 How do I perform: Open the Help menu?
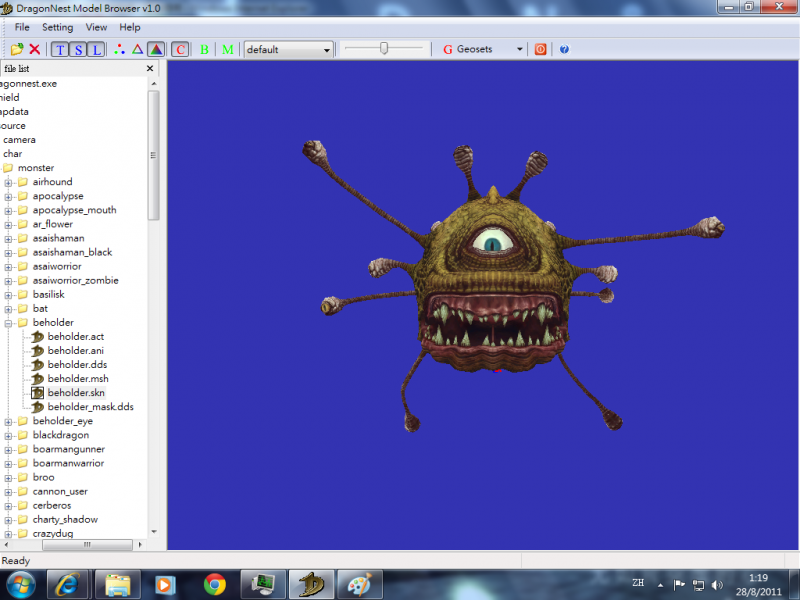tap(130, 27)
